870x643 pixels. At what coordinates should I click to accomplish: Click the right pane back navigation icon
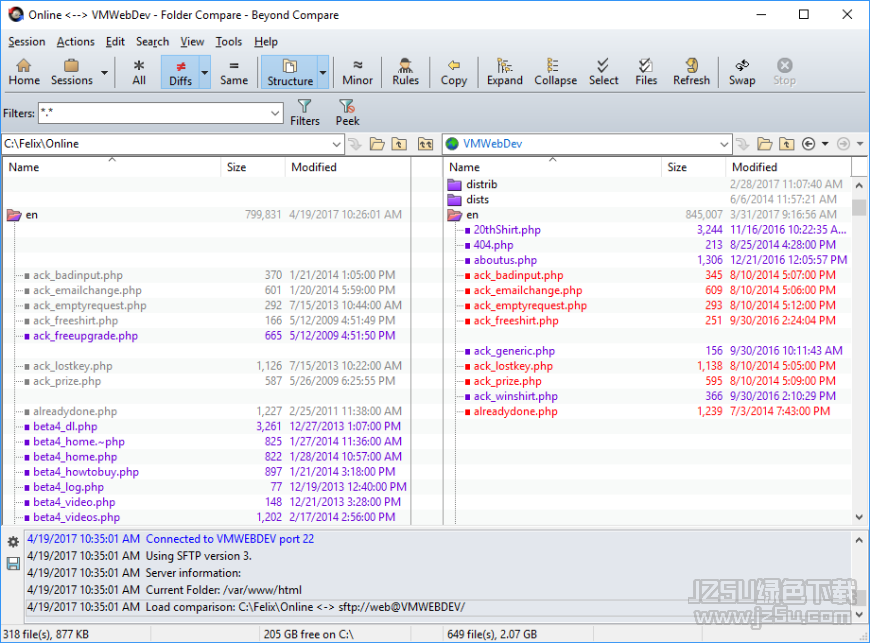pyautogui.click(x=809, y=144)
